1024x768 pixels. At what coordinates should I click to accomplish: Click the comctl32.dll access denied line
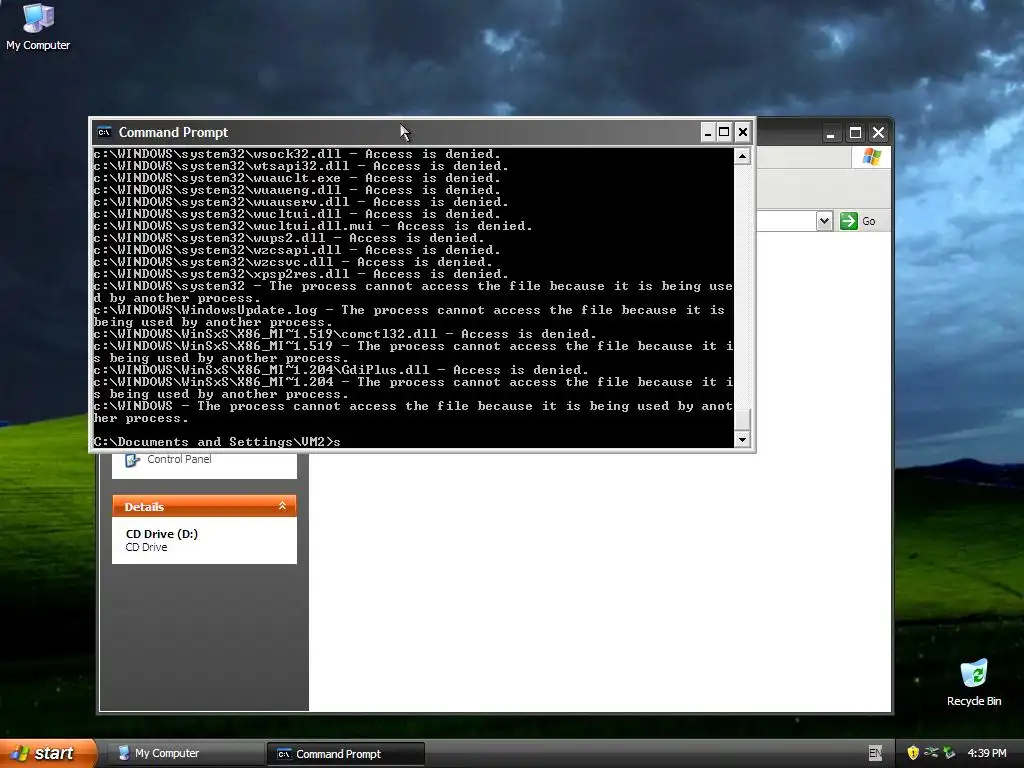[345, 334]
